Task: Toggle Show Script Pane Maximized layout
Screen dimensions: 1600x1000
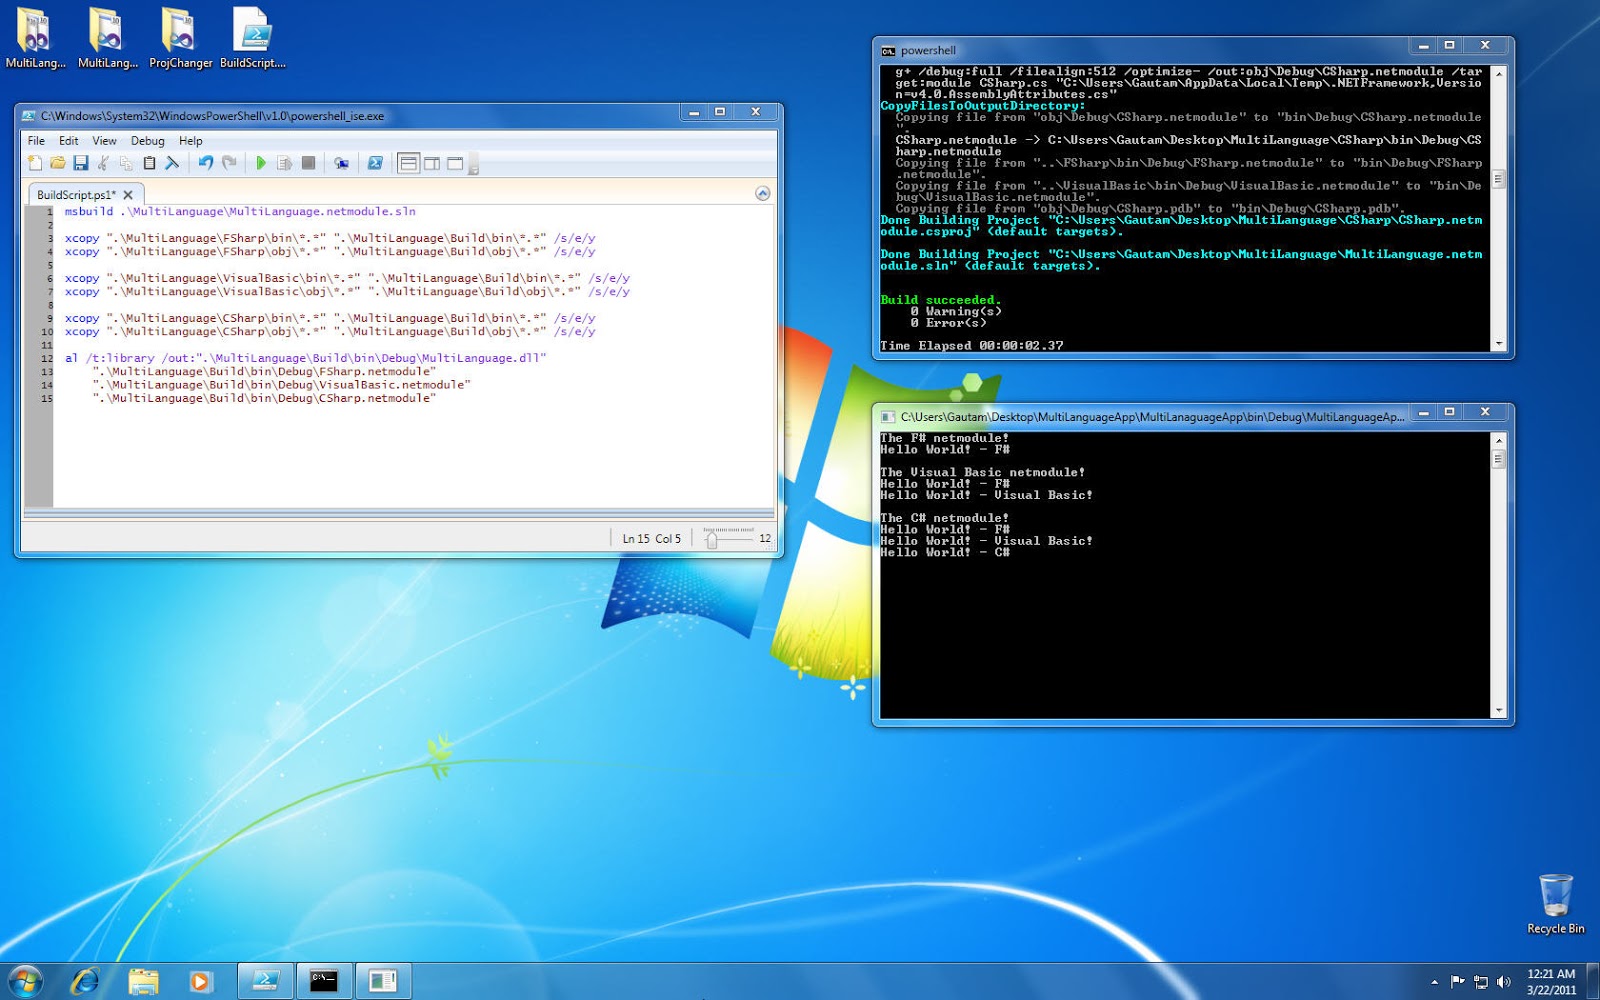Action: [x=457, y=163]
